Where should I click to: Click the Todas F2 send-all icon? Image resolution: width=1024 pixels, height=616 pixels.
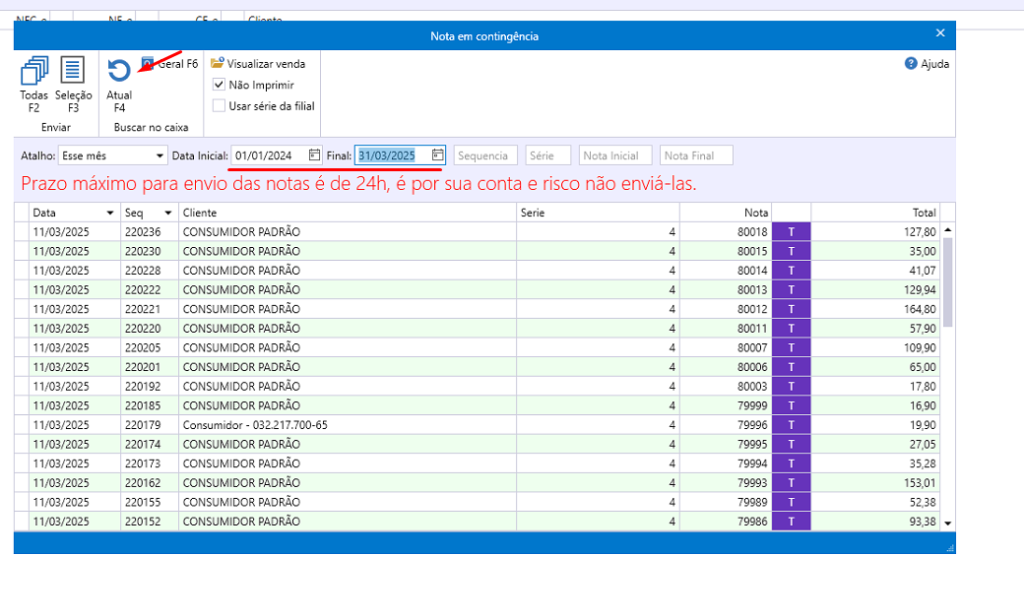pos(33,72)
